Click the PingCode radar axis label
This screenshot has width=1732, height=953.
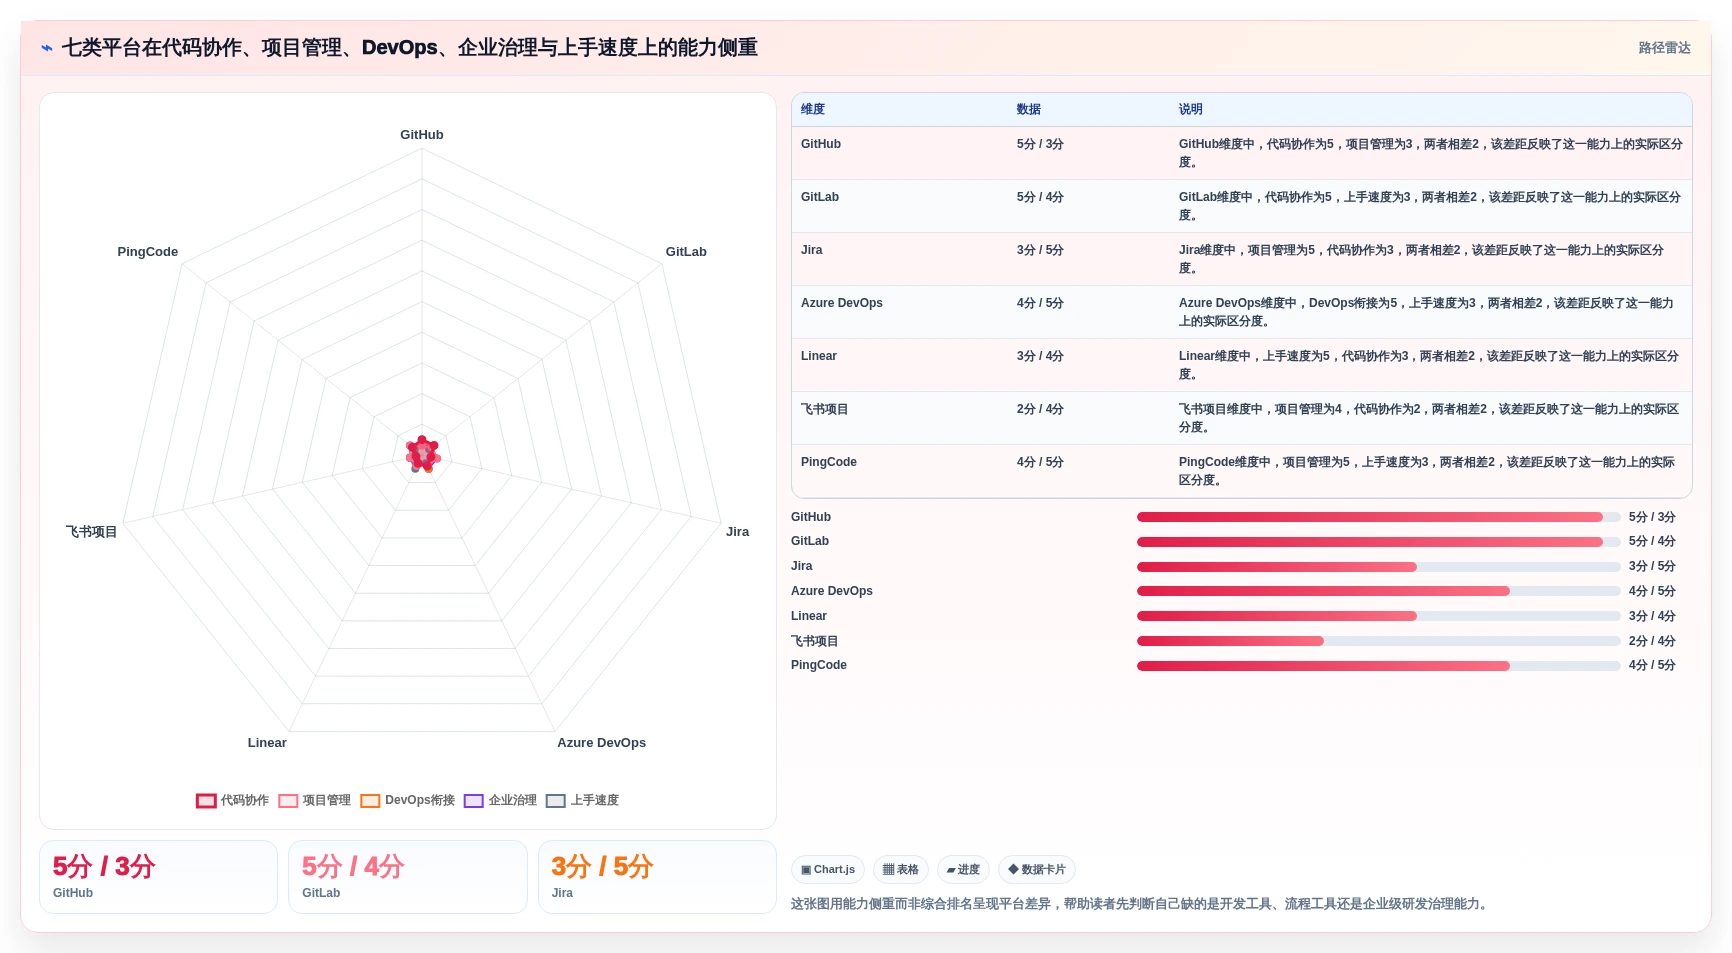[148, 252]
